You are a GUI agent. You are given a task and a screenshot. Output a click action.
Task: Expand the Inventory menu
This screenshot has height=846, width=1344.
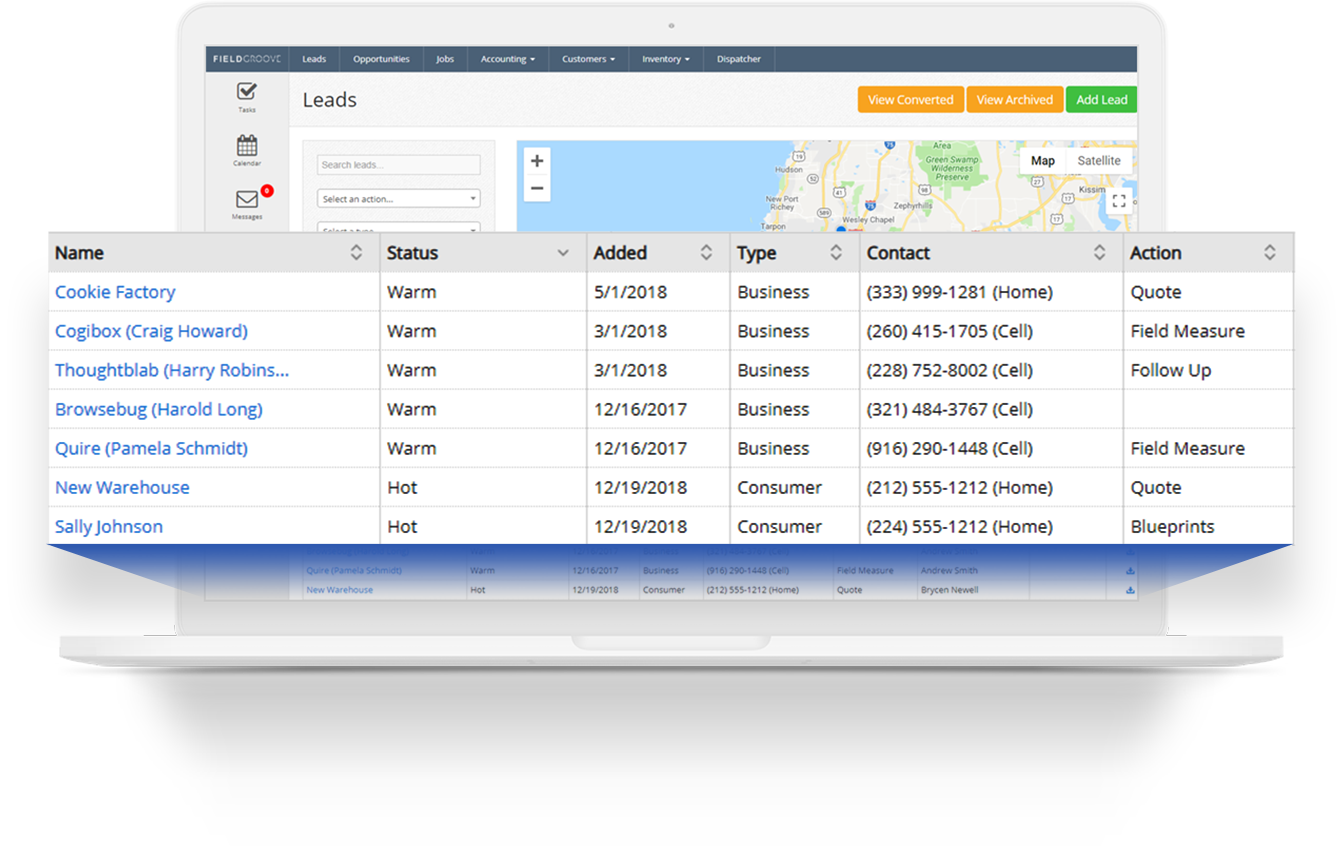click(x=666, y=59)
